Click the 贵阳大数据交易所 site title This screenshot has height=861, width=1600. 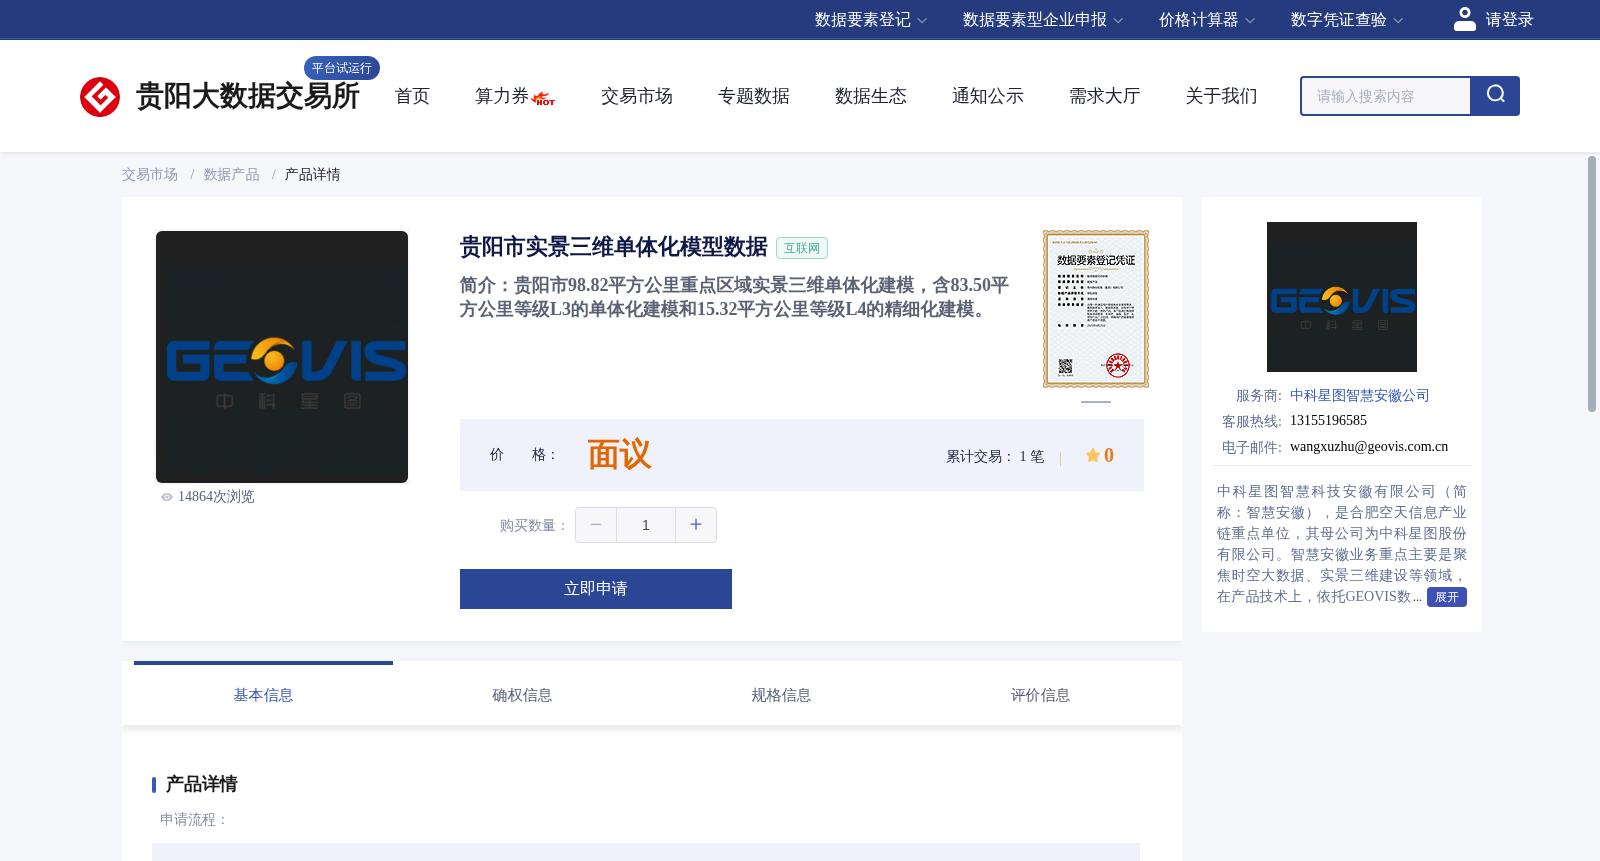(x=247, y=96)
